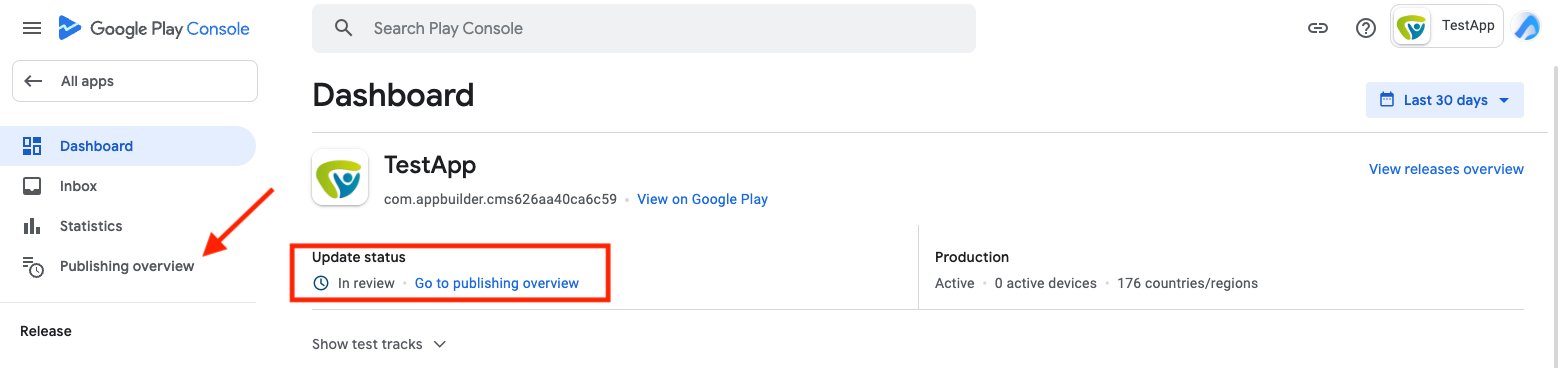Go back to All apps
This screenshot has width=1559, height=368.
[135, 81]
